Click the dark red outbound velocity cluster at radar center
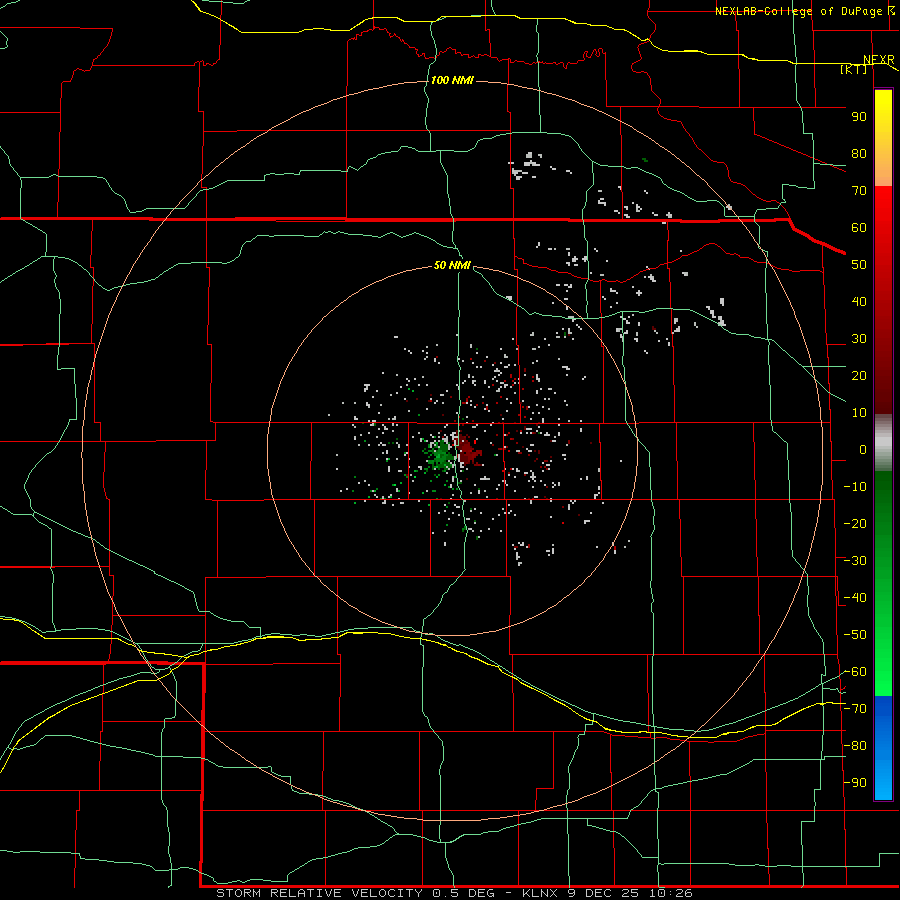The width and height of the screenshot is (900, 900). (469, 451)
